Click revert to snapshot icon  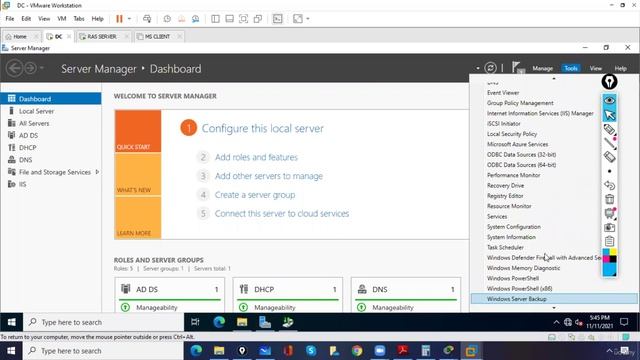pyautogui.click(x=182, y=19)
